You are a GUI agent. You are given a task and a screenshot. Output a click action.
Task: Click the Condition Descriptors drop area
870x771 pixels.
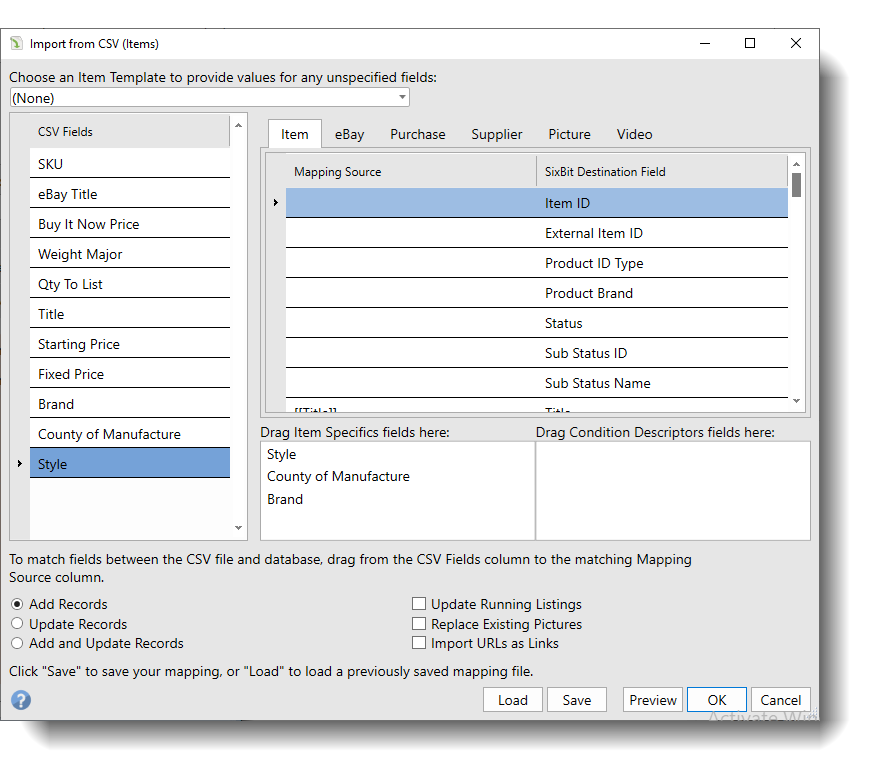pos(672,490)
